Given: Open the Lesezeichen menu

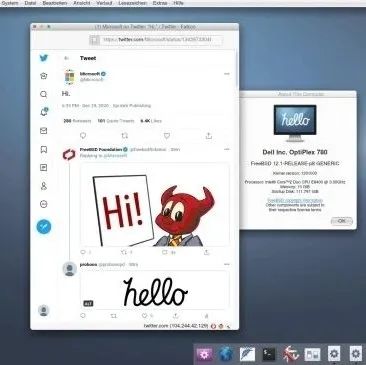Looking at the screenshot, I should pyautogui.click(x=133, y=3).
